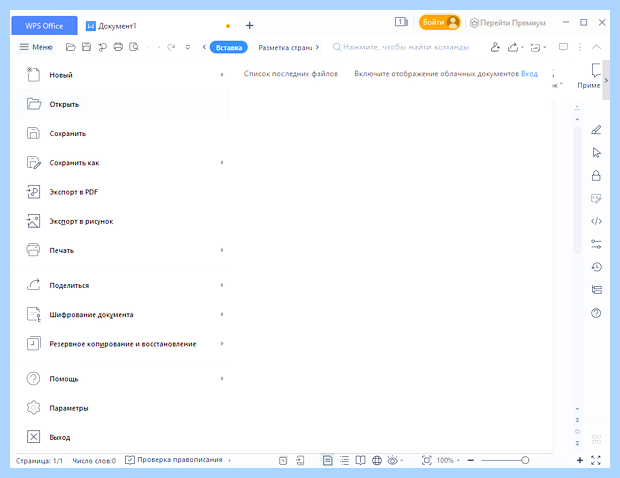The height and width of the screenshot is (478, 620).
Task: Expand the Новый submenu arrow
Action: 222,75
